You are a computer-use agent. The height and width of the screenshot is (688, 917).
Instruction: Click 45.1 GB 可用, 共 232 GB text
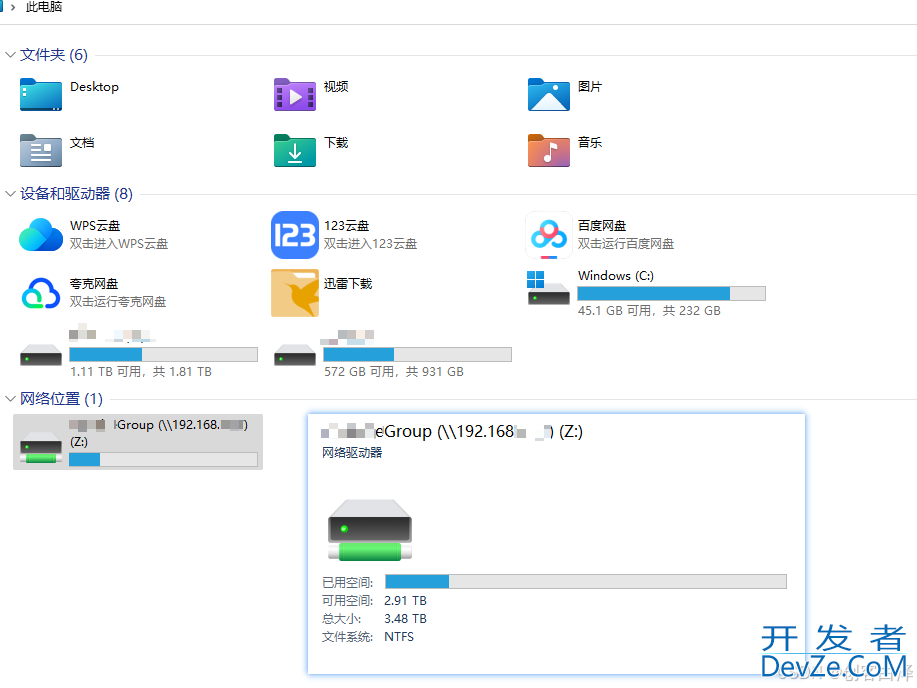pyautogui.click(x=649, y=311)
